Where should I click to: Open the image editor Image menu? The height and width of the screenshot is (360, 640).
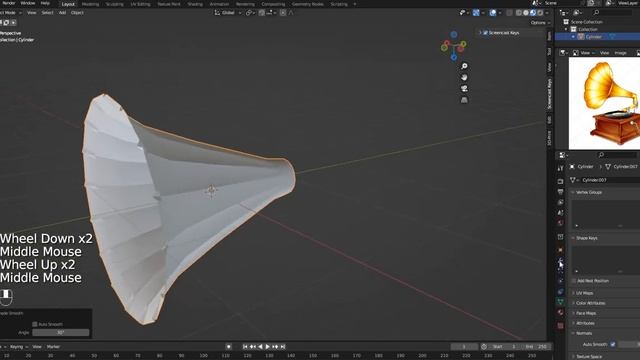[x=620, y=53]
